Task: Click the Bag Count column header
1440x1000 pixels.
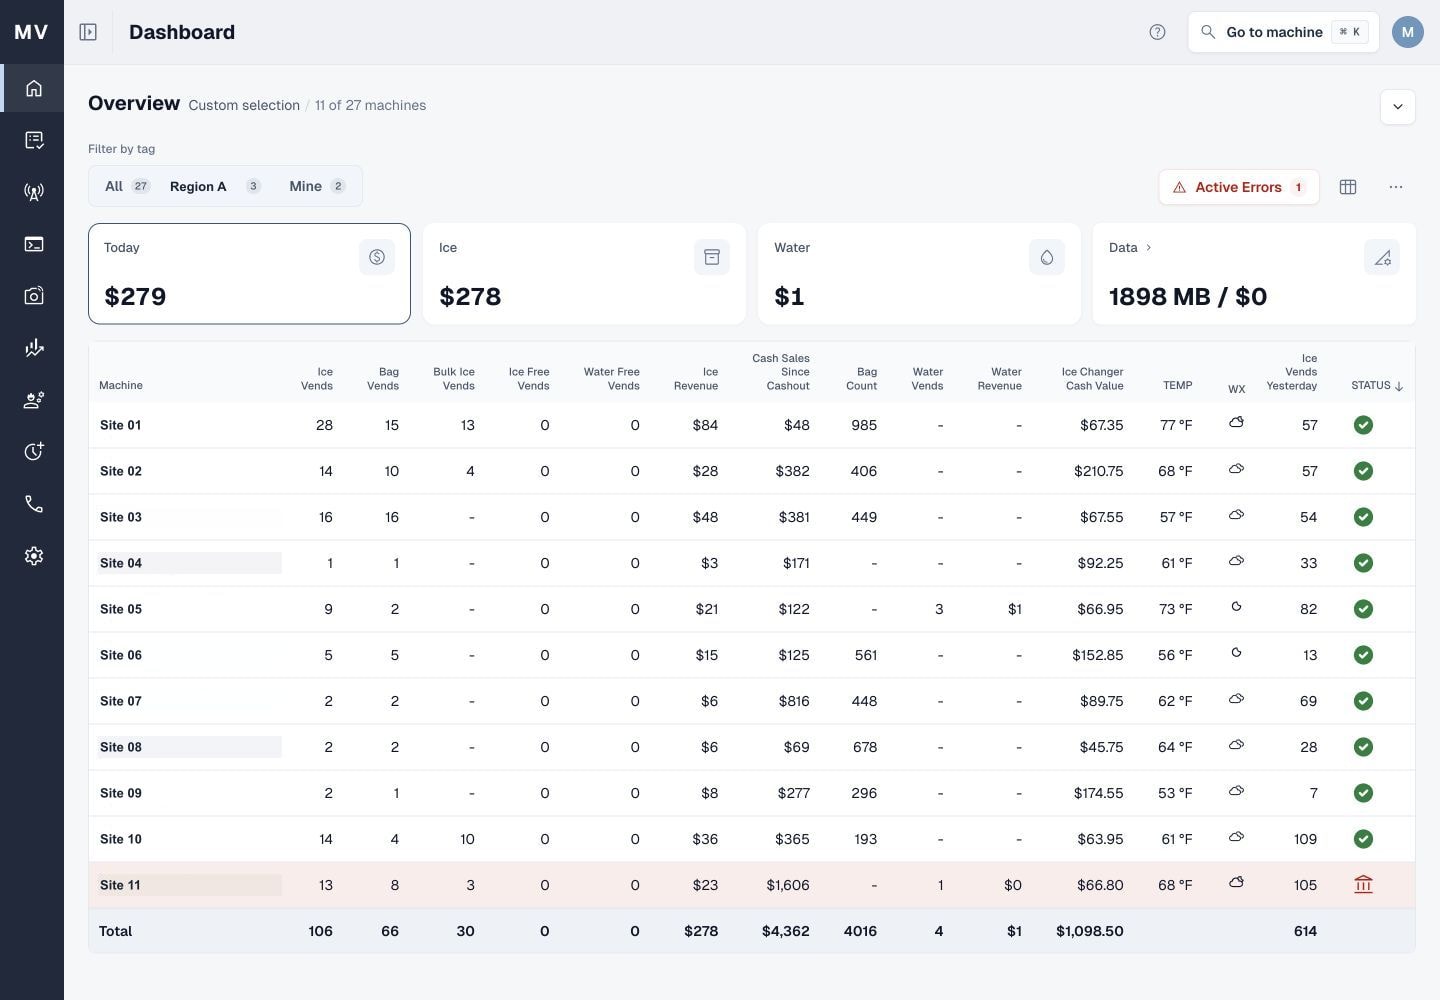Action: [x=861, y=378]
